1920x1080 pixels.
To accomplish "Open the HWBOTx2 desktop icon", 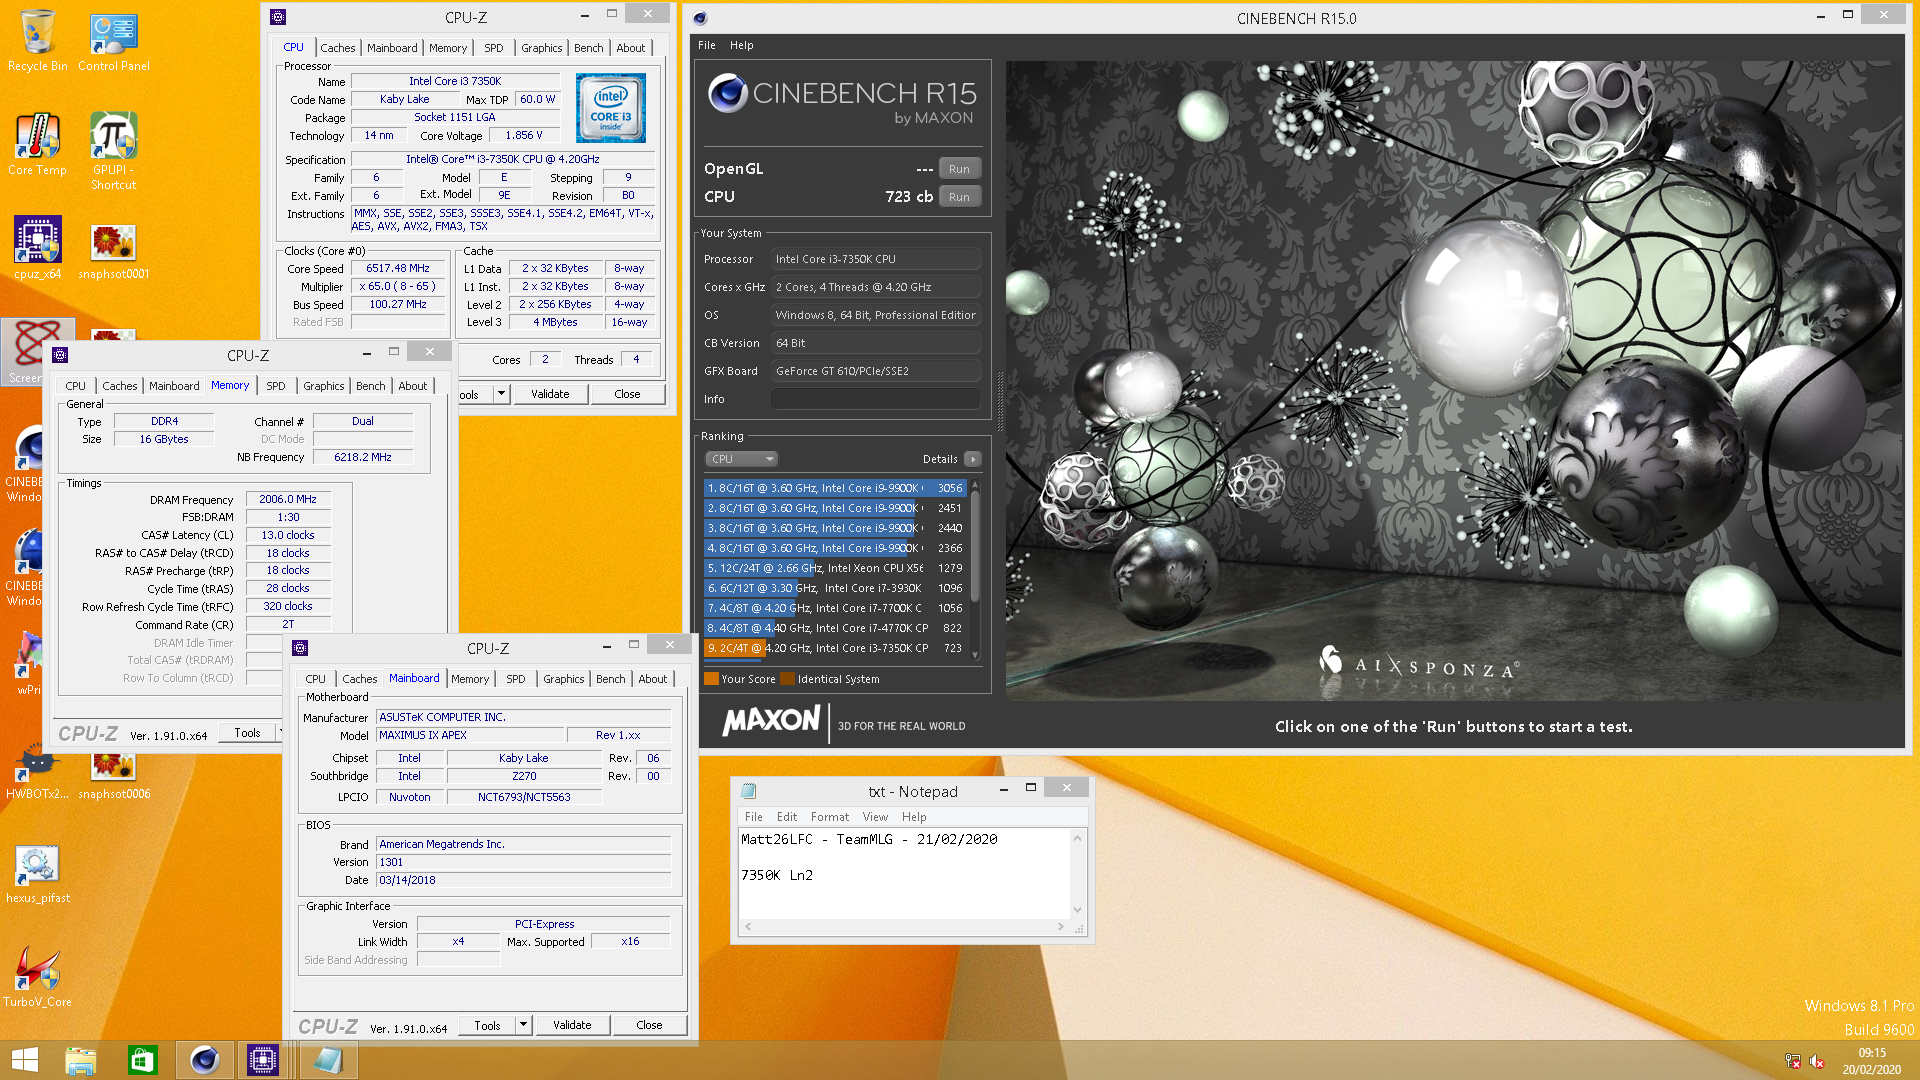I will (x=37, y=775).
